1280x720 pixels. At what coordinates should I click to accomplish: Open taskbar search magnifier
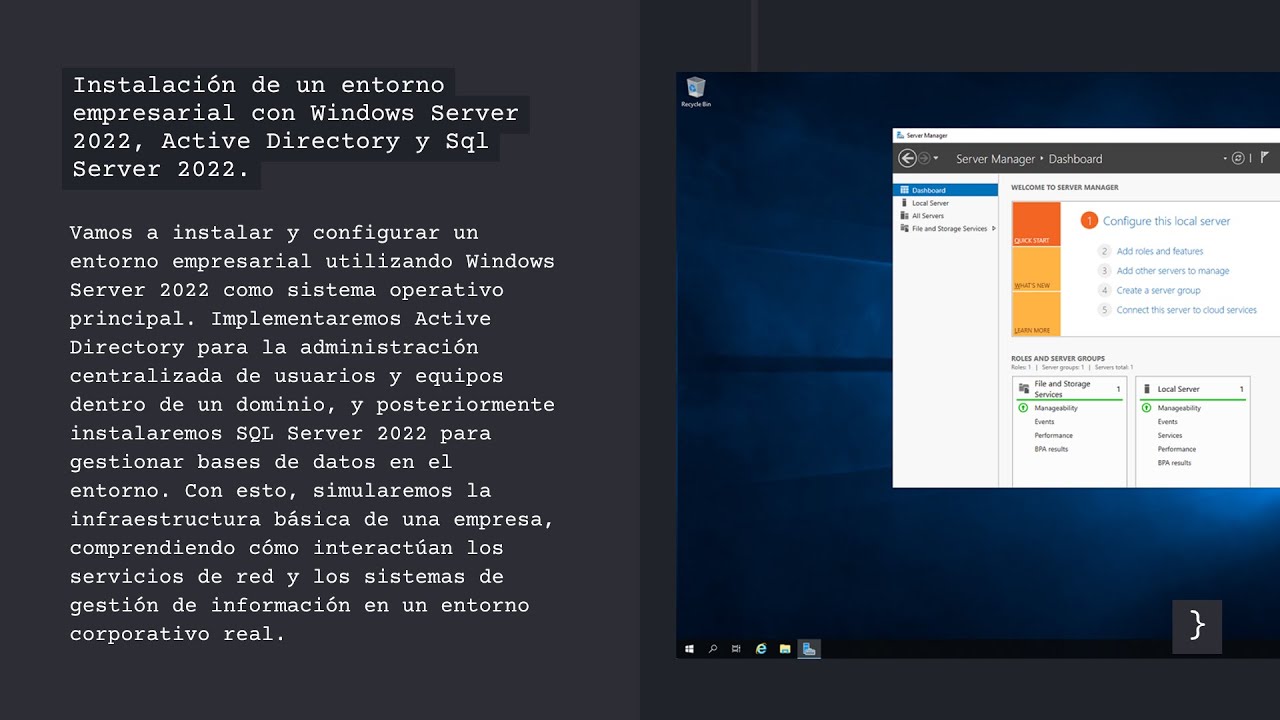click(x=713, y=649)
